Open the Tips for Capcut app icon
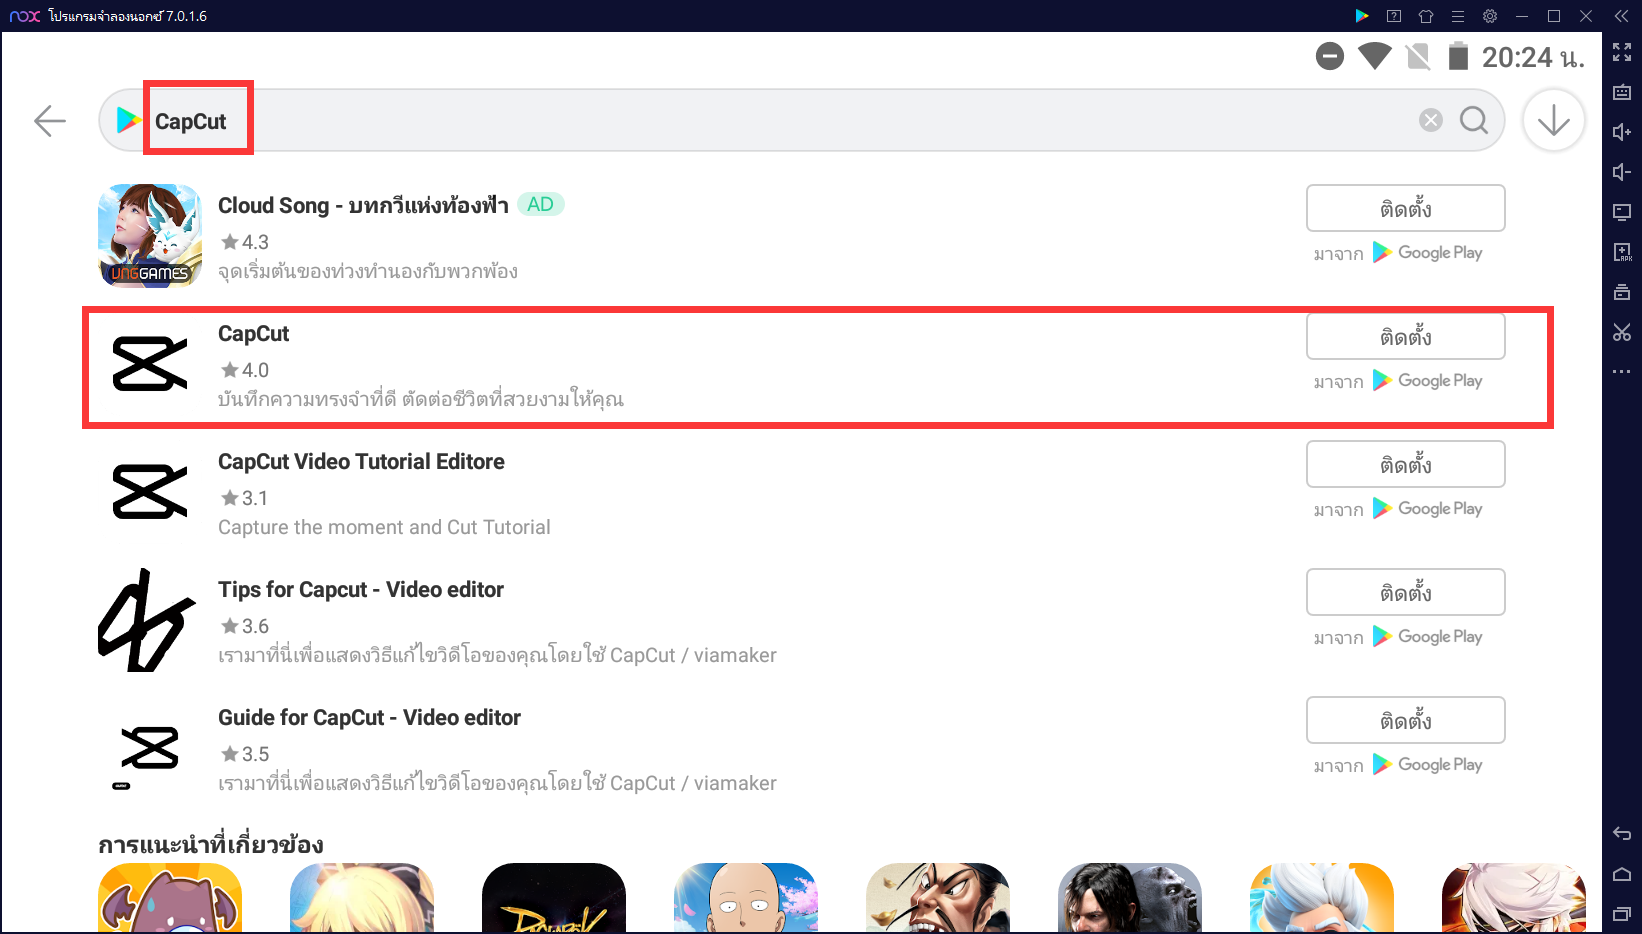This screenshot has width=1642, height=934. coord(147,620)
